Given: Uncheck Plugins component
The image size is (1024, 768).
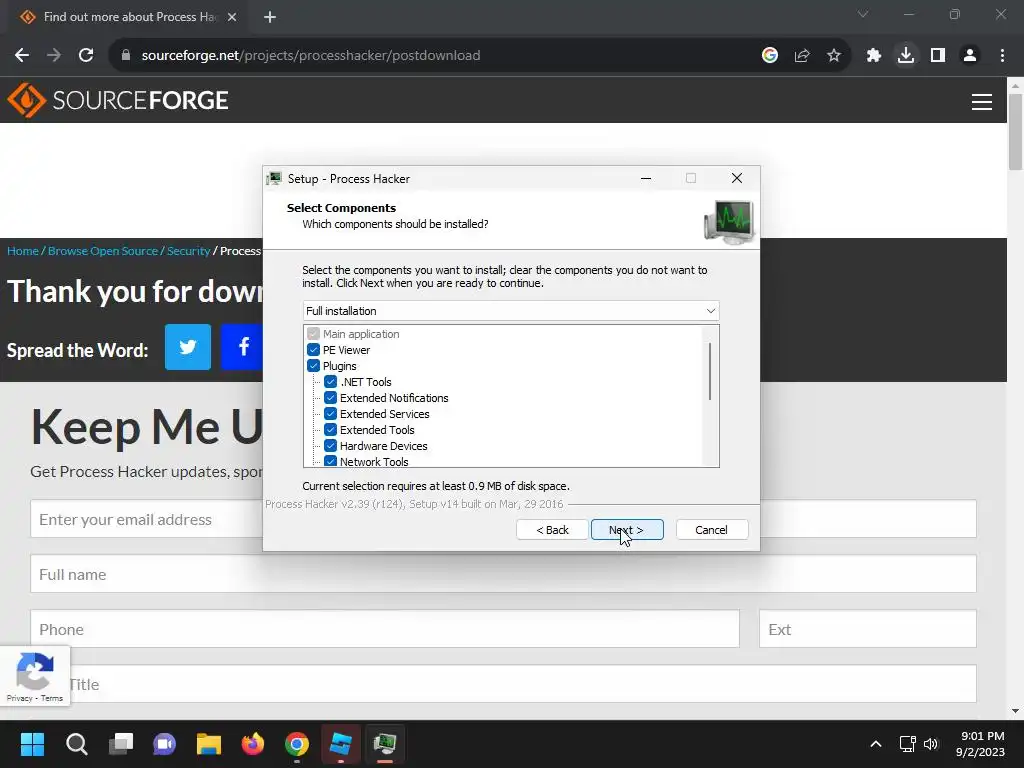Looking at the screenshot, I should point(313,366).
